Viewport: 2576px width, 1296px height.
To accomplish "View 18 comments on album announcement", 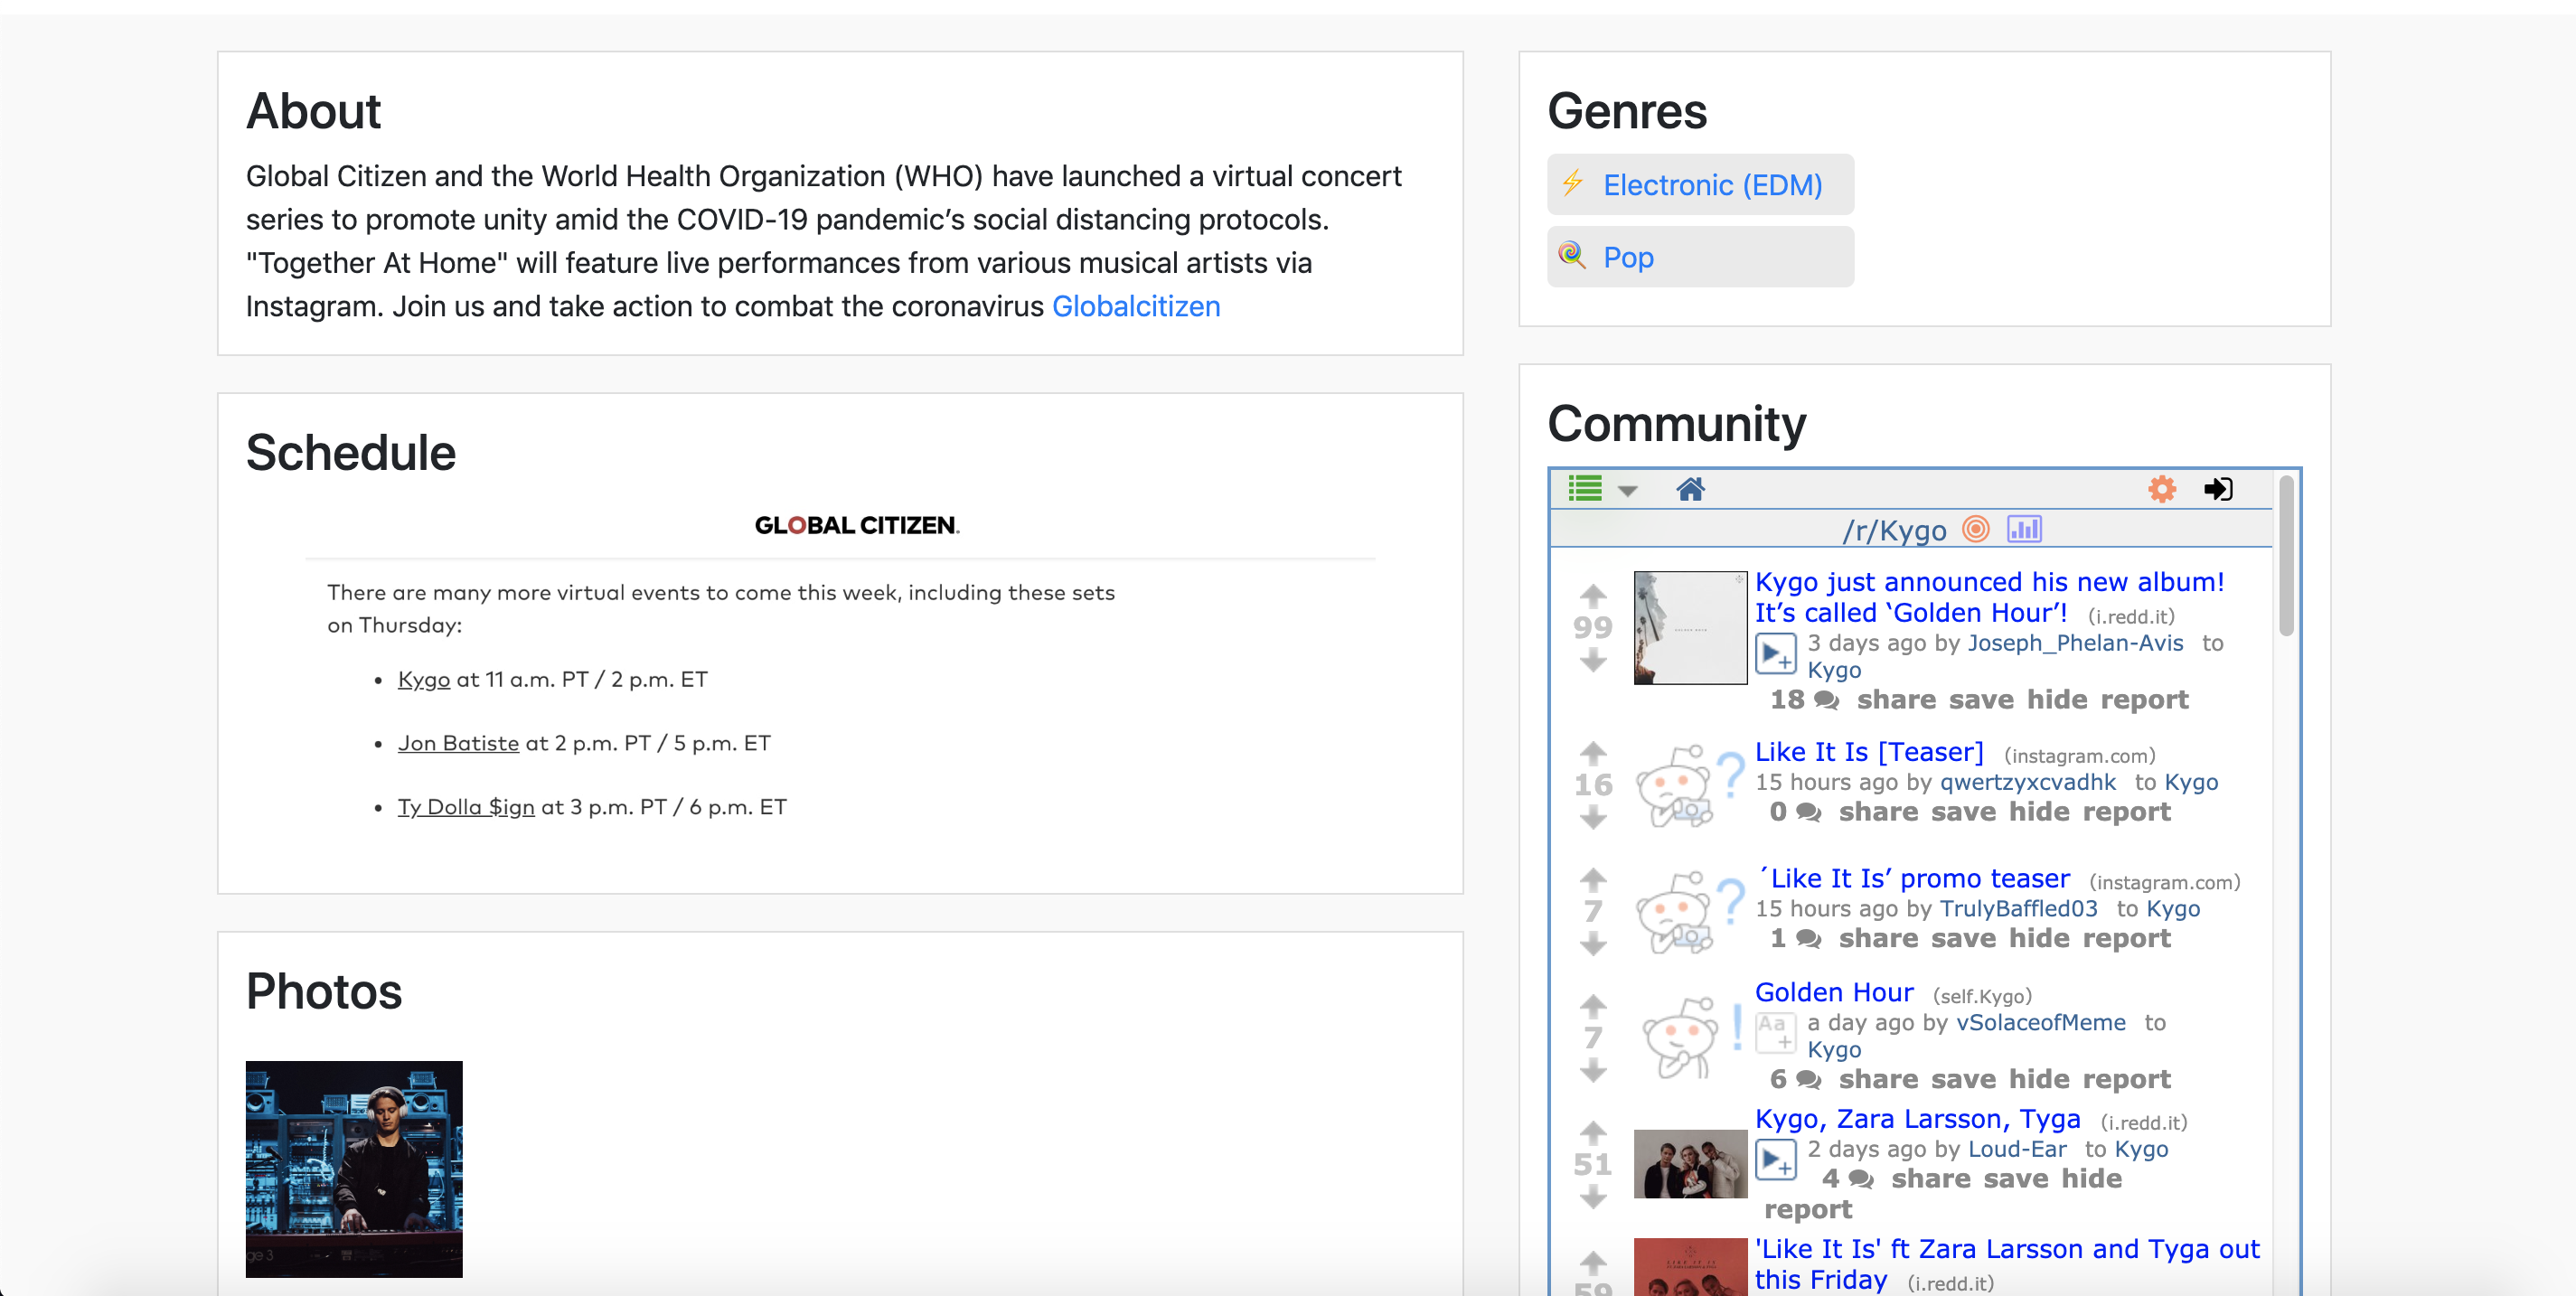I will pos(1804,700).
